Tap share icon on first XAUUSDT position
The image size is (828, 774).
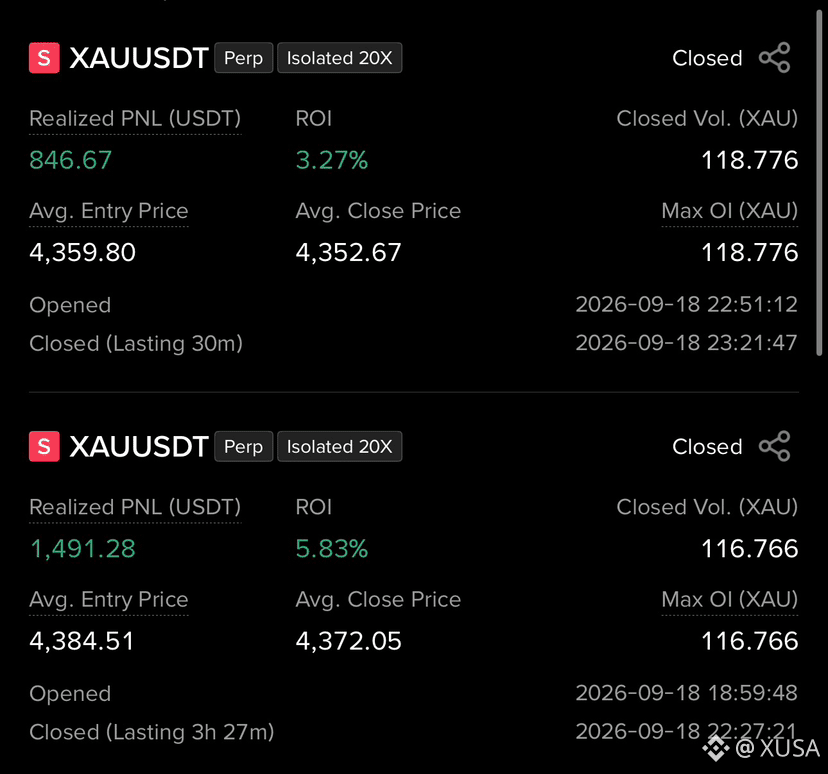[775, 58]
